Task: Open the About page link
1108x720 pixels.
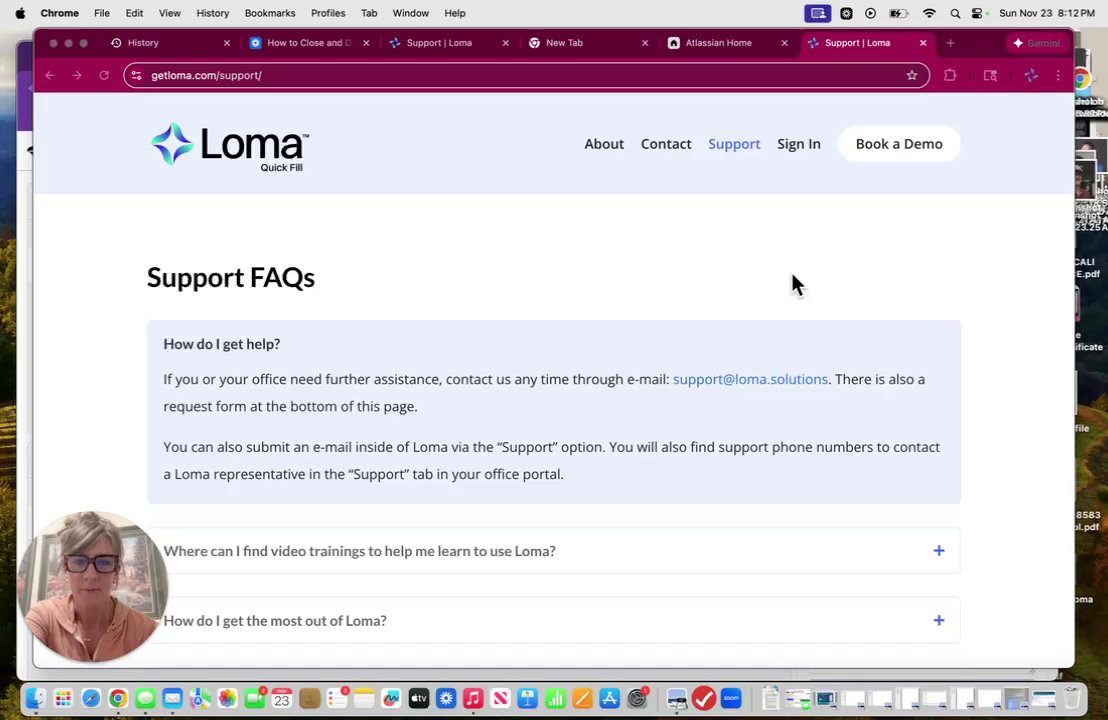Action: click(x=603, y=143)
